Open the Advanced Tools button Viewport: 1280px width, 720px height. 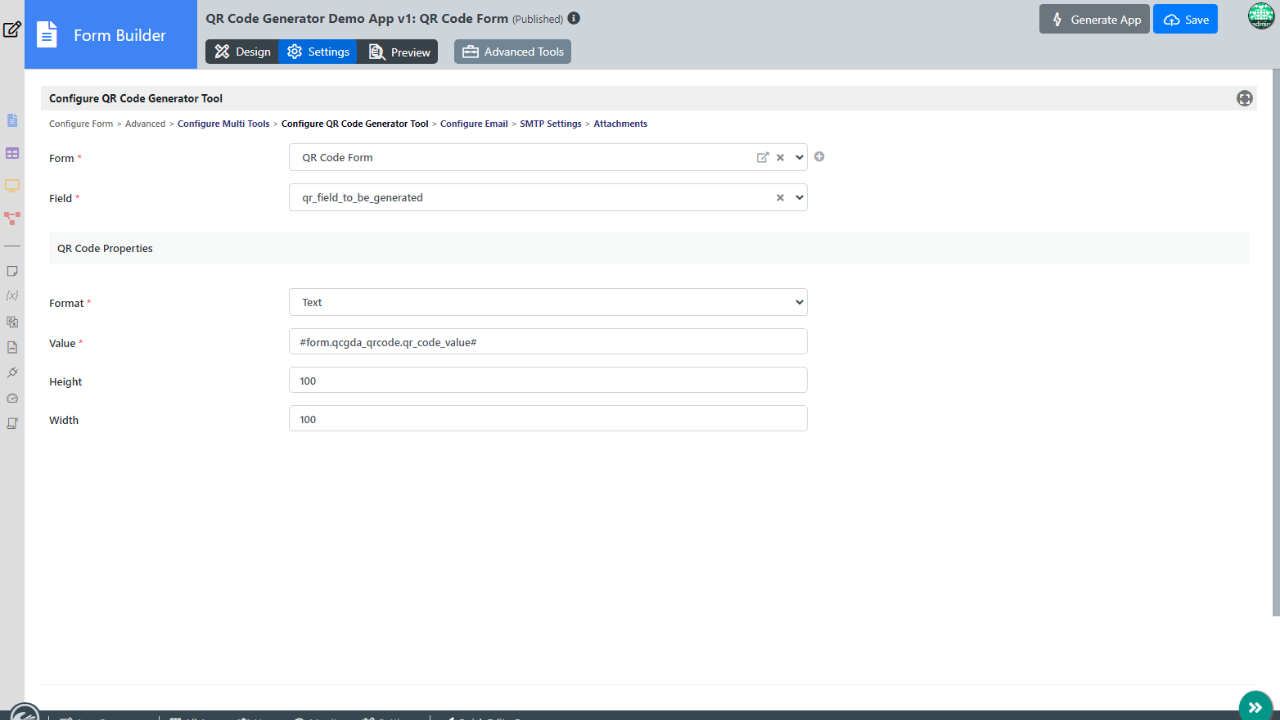click(x=512, y=52)
